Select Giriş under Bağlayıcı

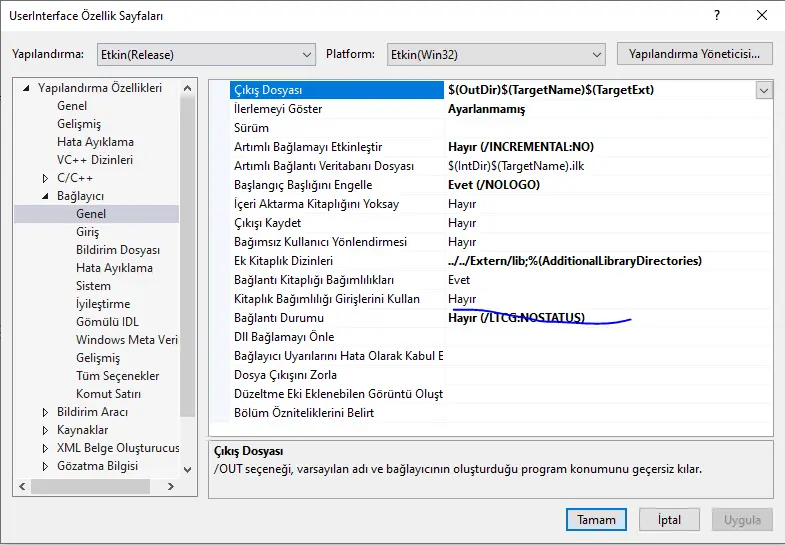point(87,232)
